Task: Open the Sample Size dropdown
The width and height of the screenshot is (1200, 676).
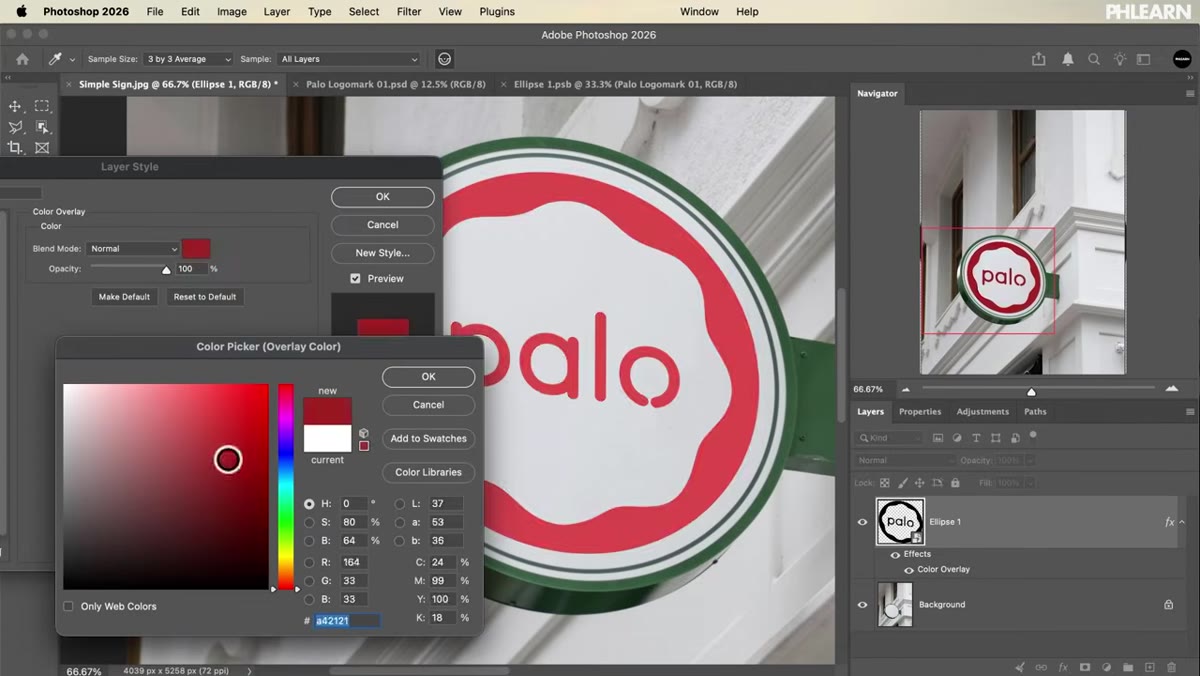Action: point(188,59)
